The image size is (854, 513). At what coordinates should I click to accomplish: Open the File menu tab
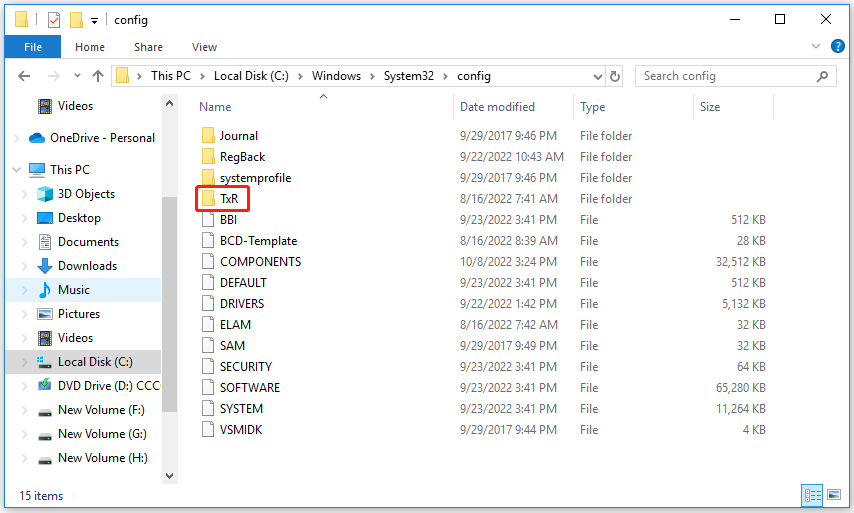tap(33, 47)
